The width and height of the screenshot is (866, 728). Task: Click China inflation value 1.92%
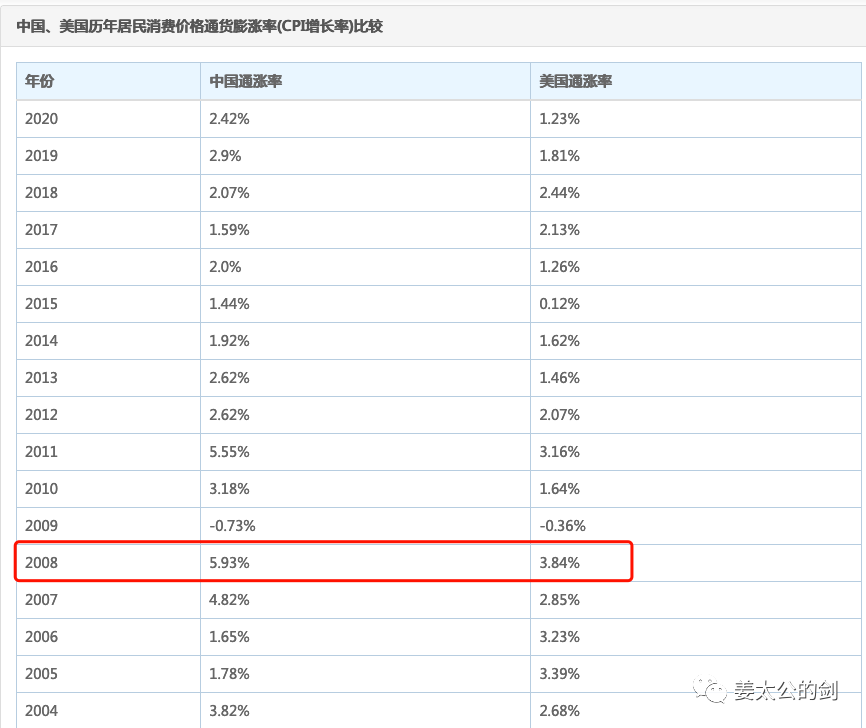click(x=229, y=341)
